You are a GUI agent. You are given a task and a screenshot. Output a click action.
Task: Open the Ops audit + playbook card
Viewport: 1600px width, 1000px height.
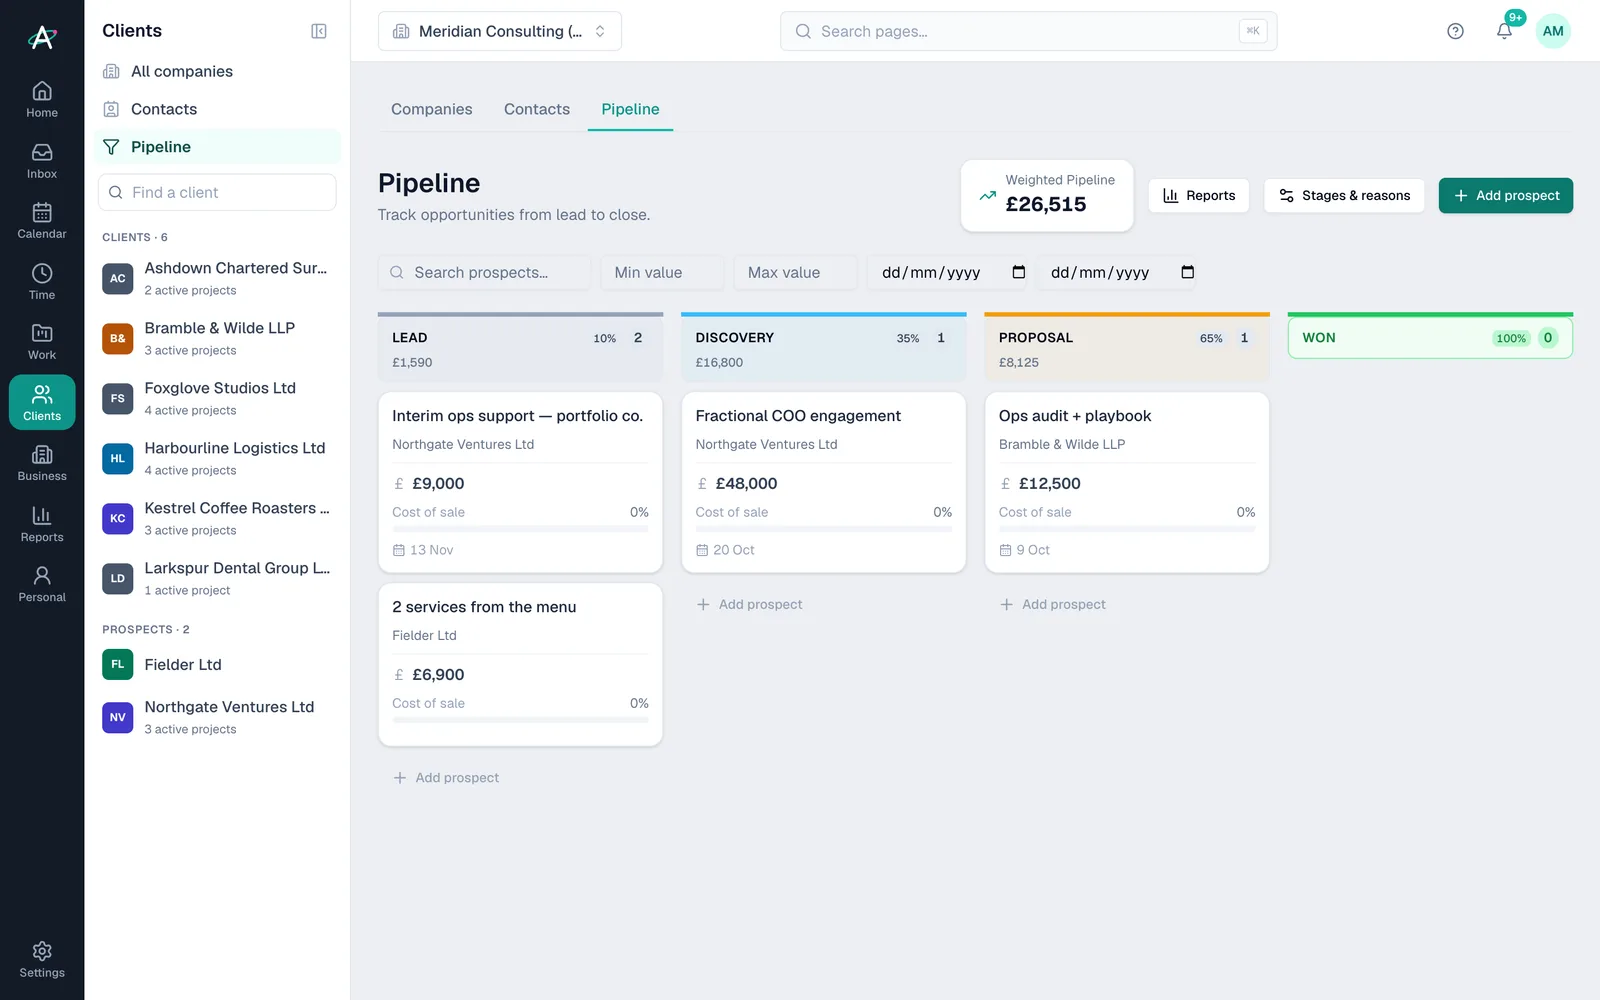[1127, 482]
